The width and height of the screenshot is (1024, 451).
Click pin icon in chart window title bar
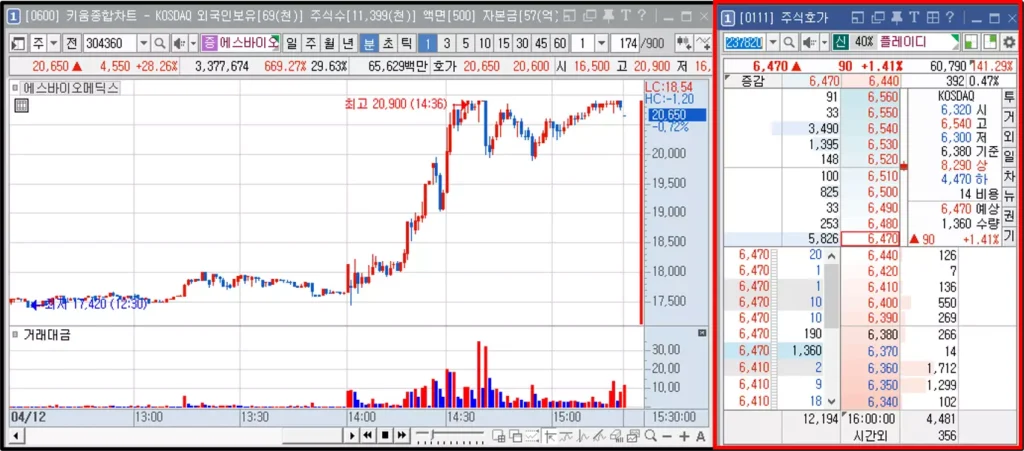click(x=607, y=16)
